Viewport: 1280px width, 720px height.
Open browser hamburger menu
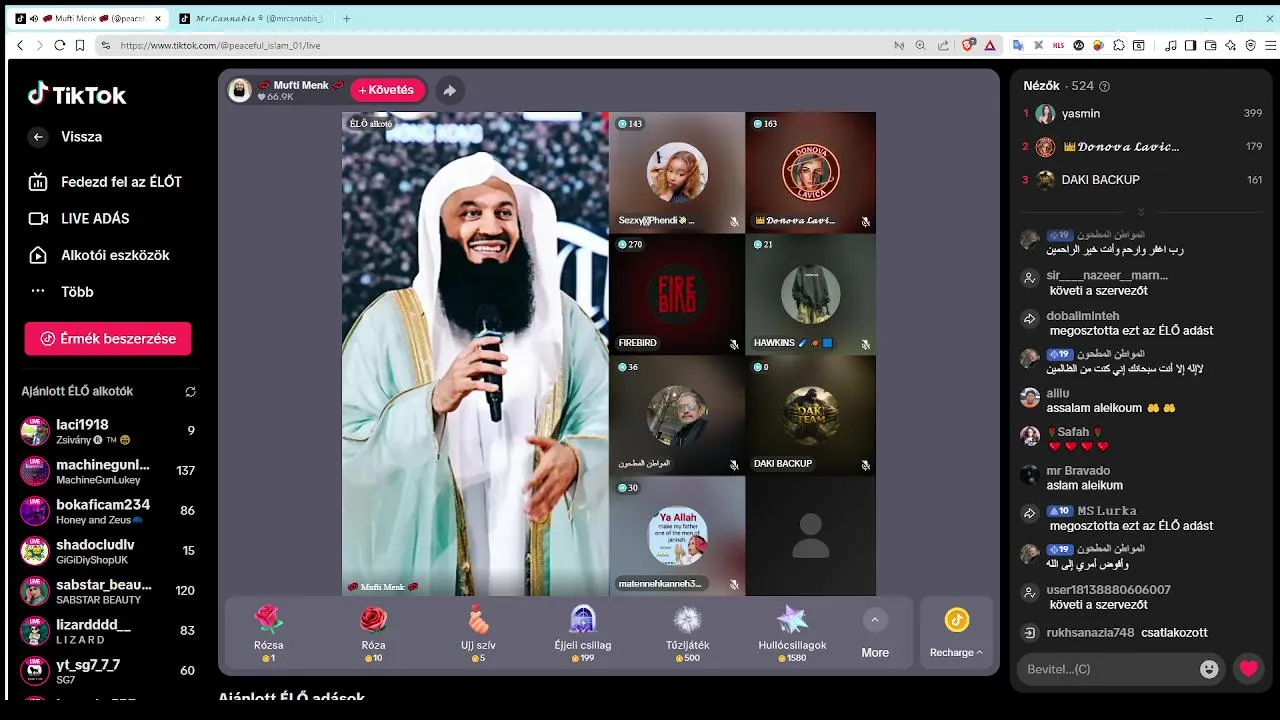pos(1271,45)
